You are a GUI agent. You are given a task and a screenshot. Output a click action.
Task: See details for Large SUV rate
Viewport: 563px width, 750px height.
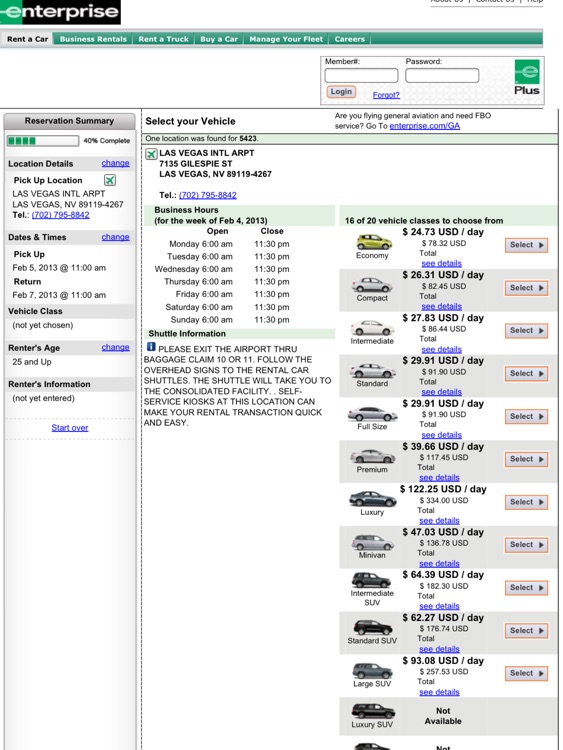440,693
